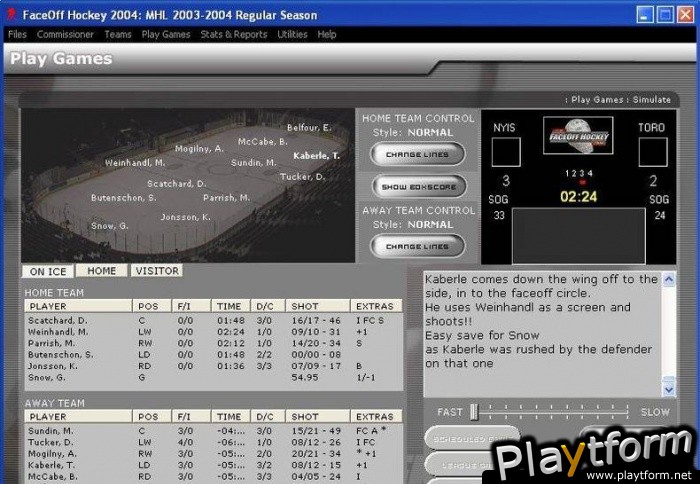Select Scatchard, D. in home team table
The width and height of the screenshot is (700, 484).
[213, 321]
